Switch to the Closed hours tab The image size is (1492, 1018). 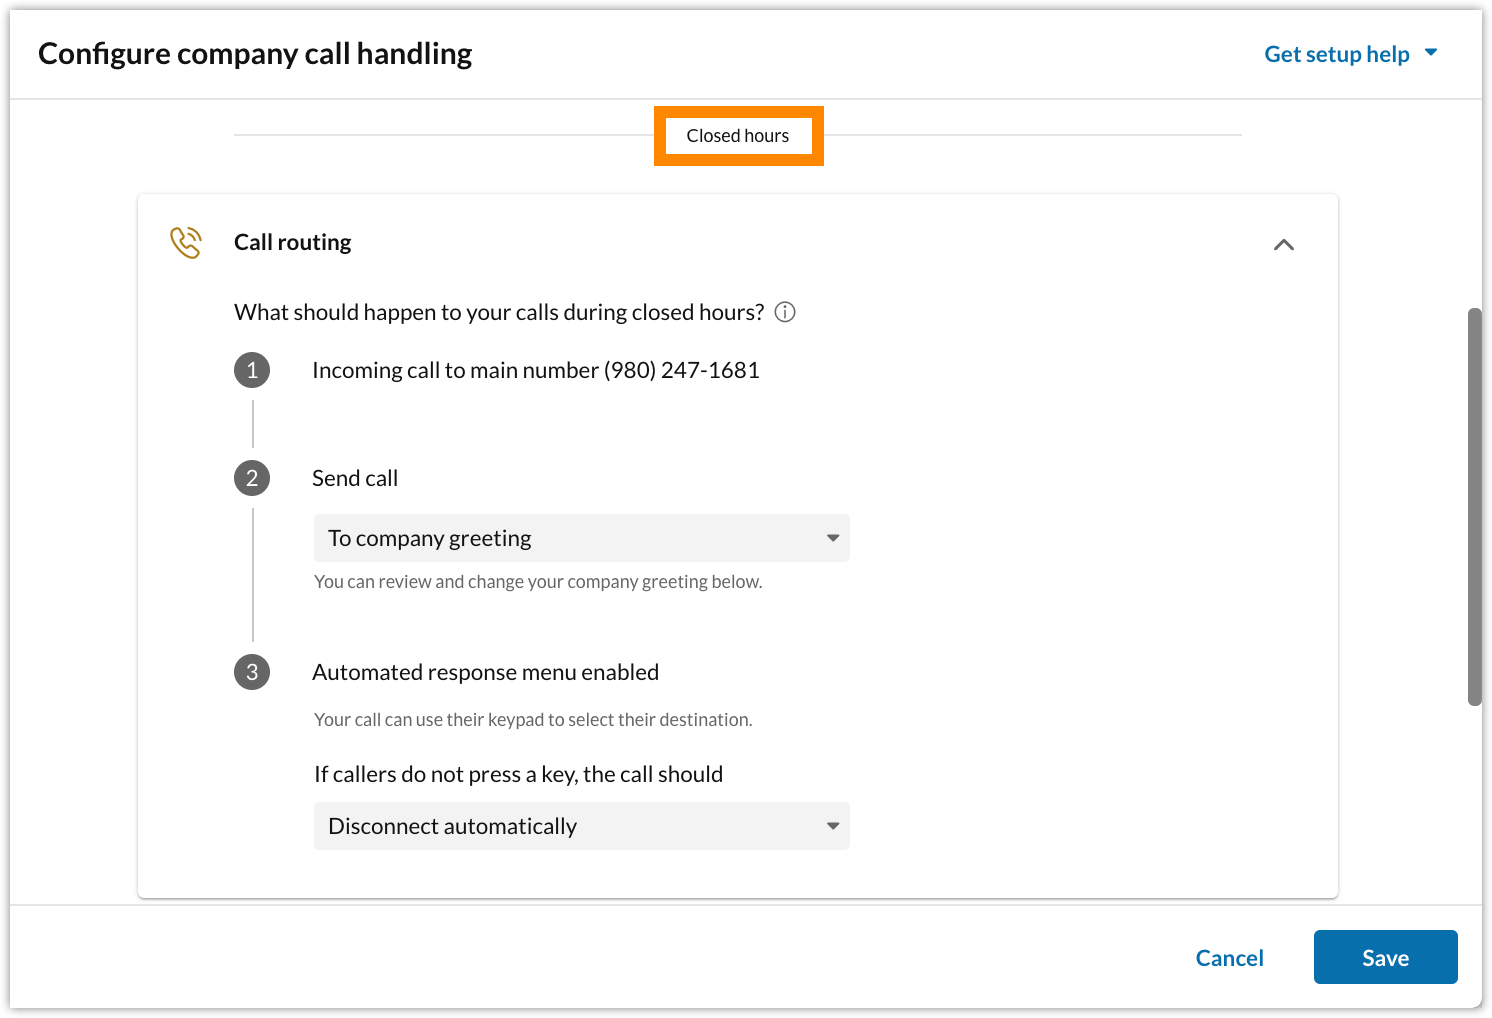[x=738, y=135]
